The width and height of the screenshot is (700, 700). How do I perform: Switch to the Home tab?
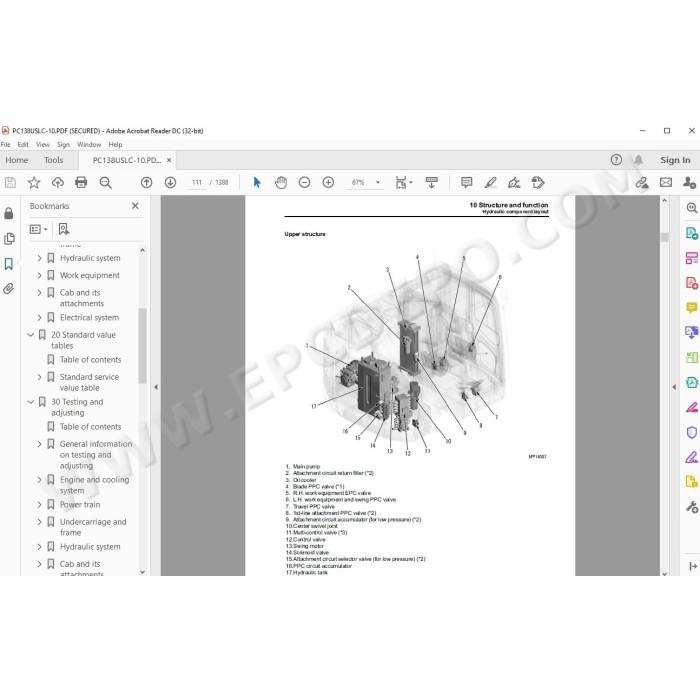[17, 160]
